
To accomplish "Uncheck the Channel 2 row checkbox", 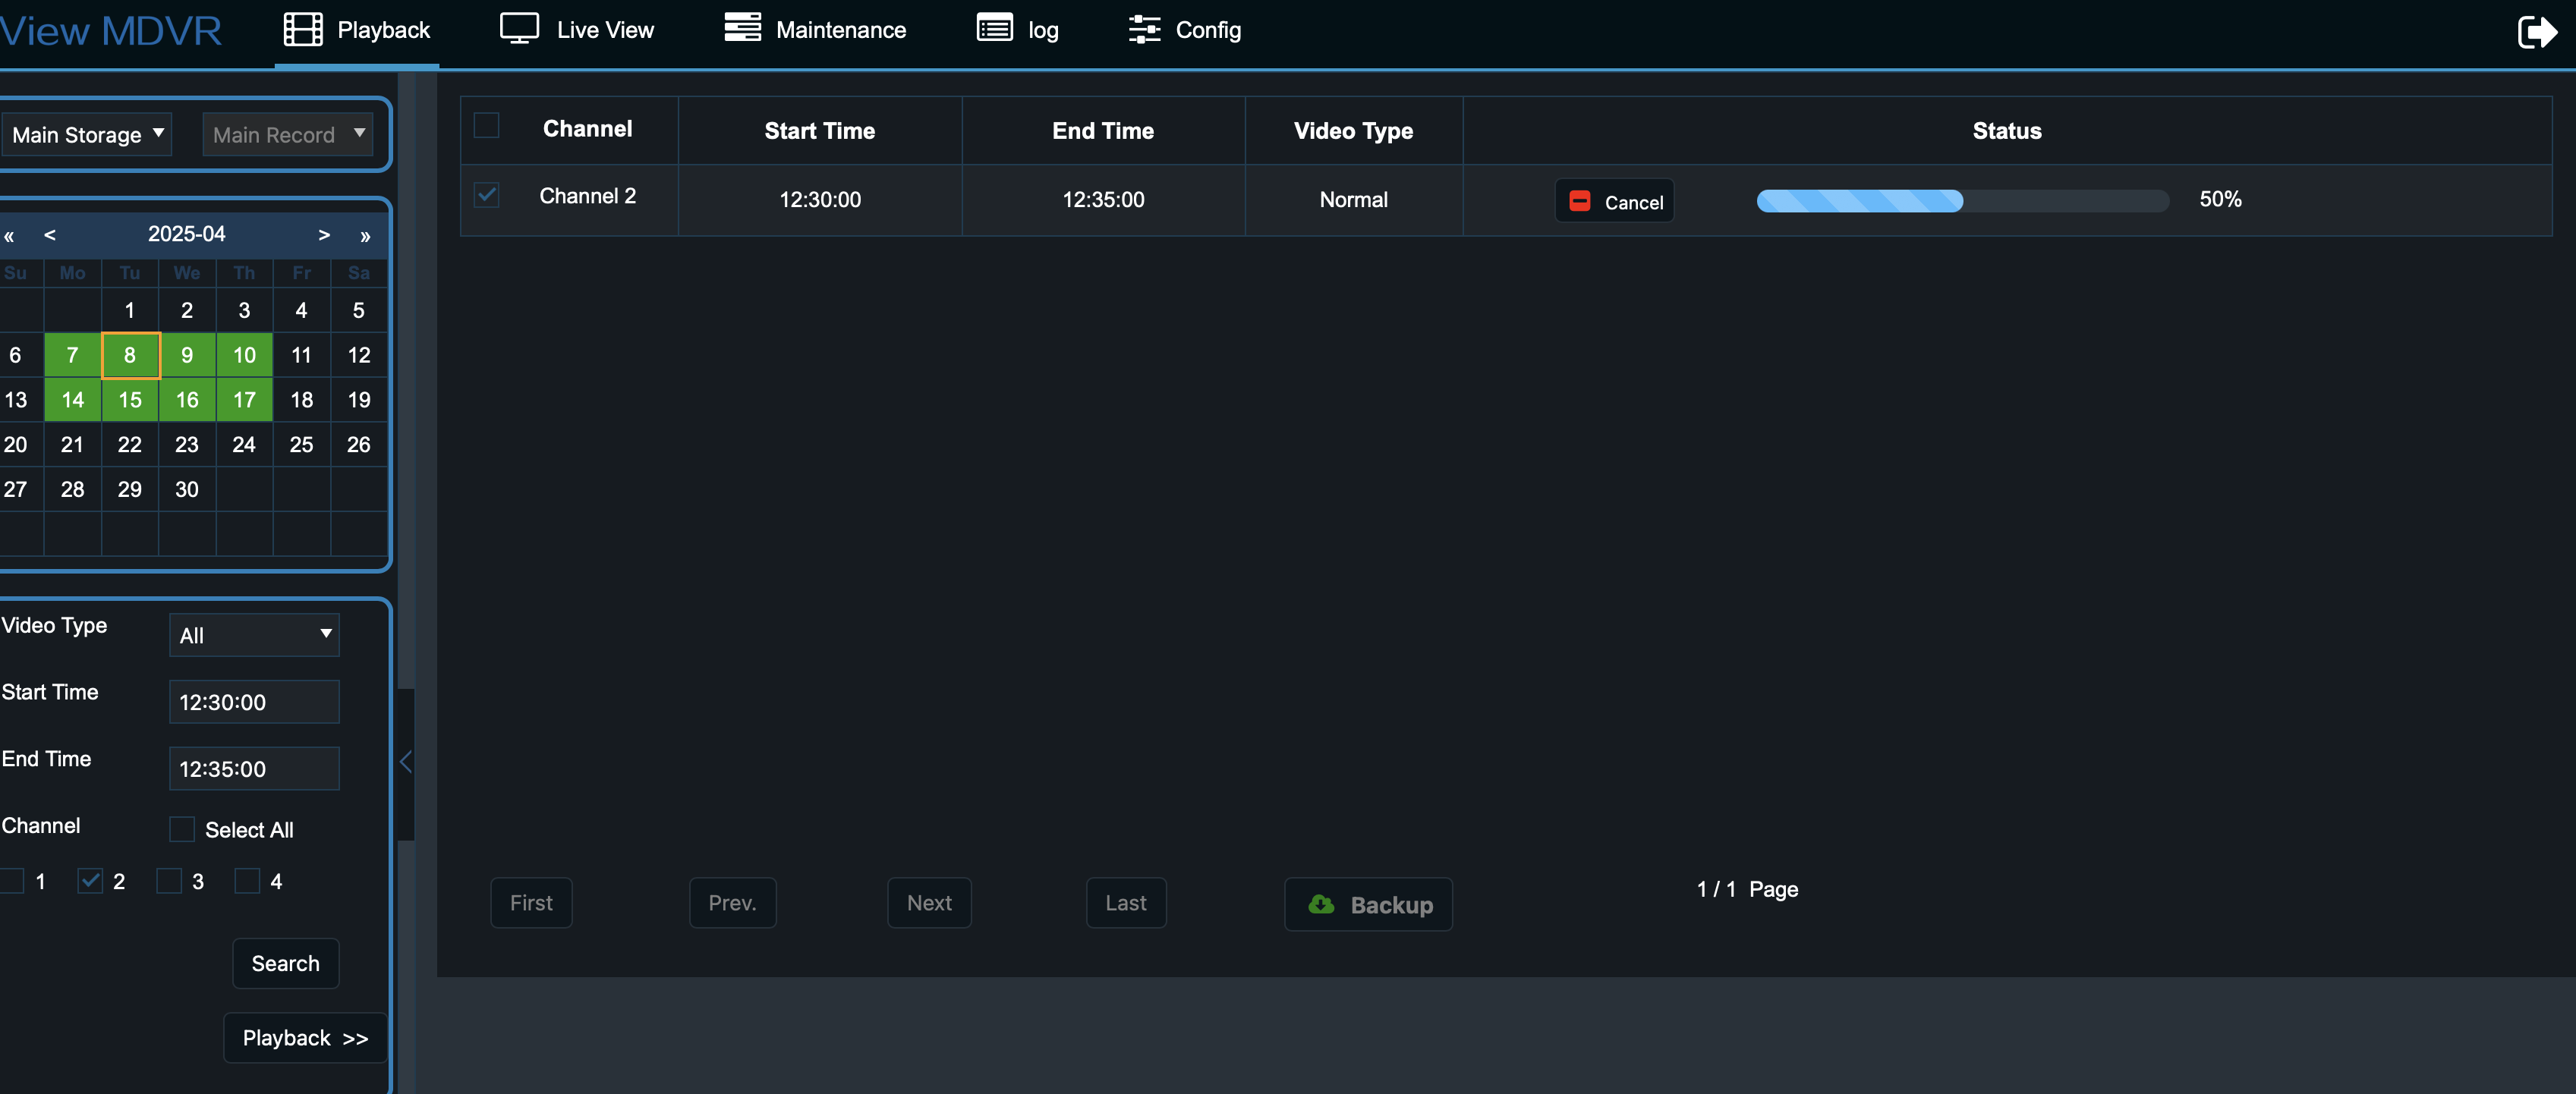I will (x=486, y=194).
